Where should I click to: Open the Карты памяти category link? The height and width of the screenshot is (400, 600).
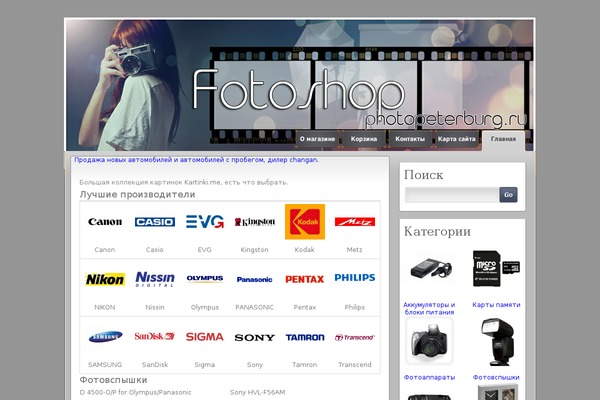click(496, 305)
